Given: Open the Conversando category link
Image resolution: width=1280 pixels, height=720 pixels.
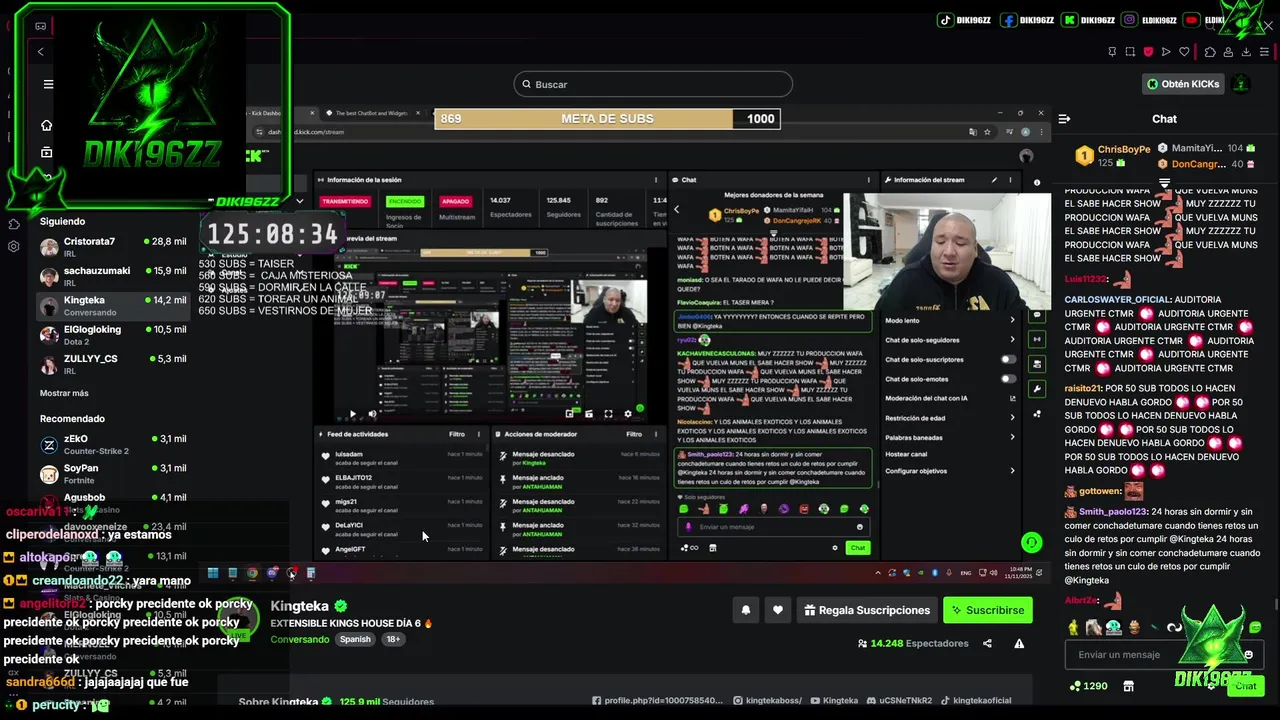Looking at the screenshot, I should coord(299,639).
